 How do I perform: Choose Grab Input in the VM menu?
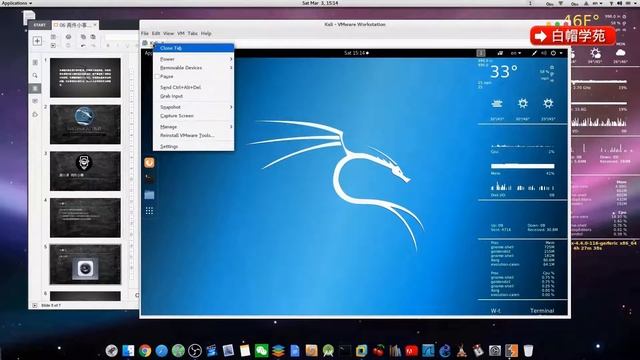[193, 96]
